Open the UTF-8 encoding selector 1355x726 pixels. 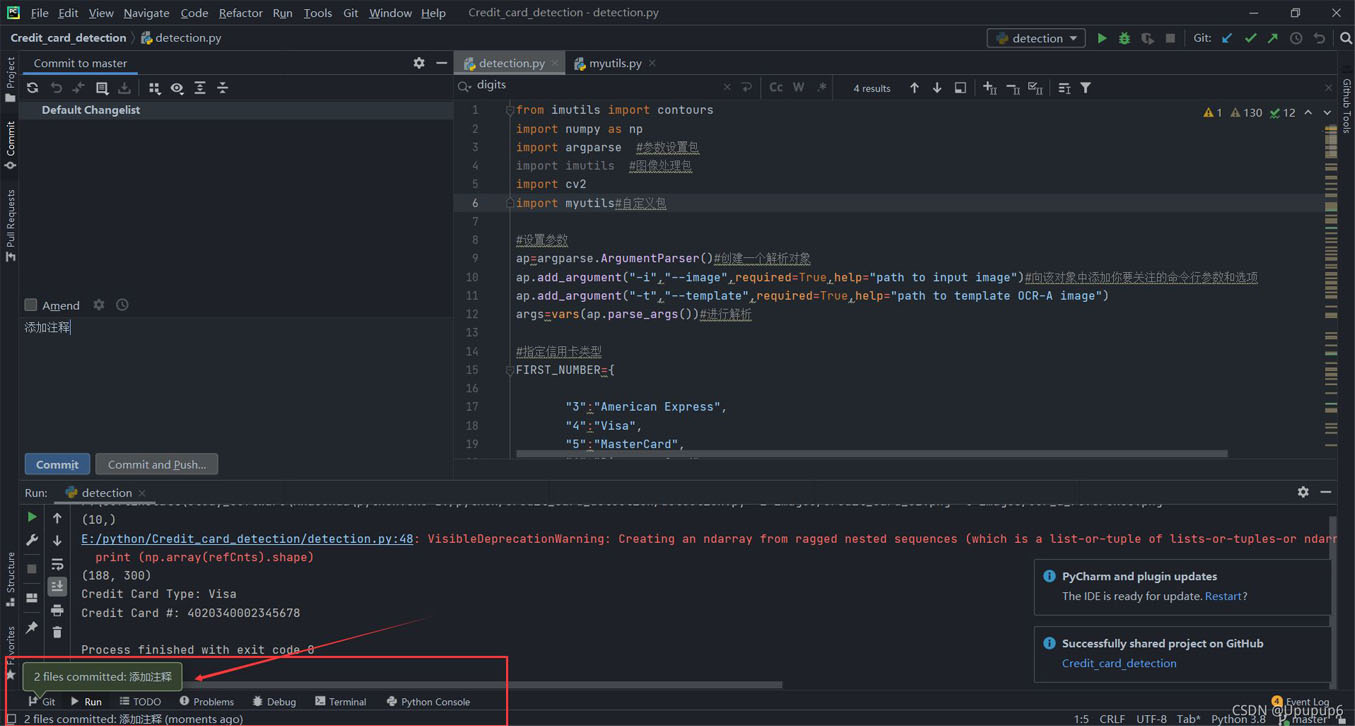coord(1151,719)
